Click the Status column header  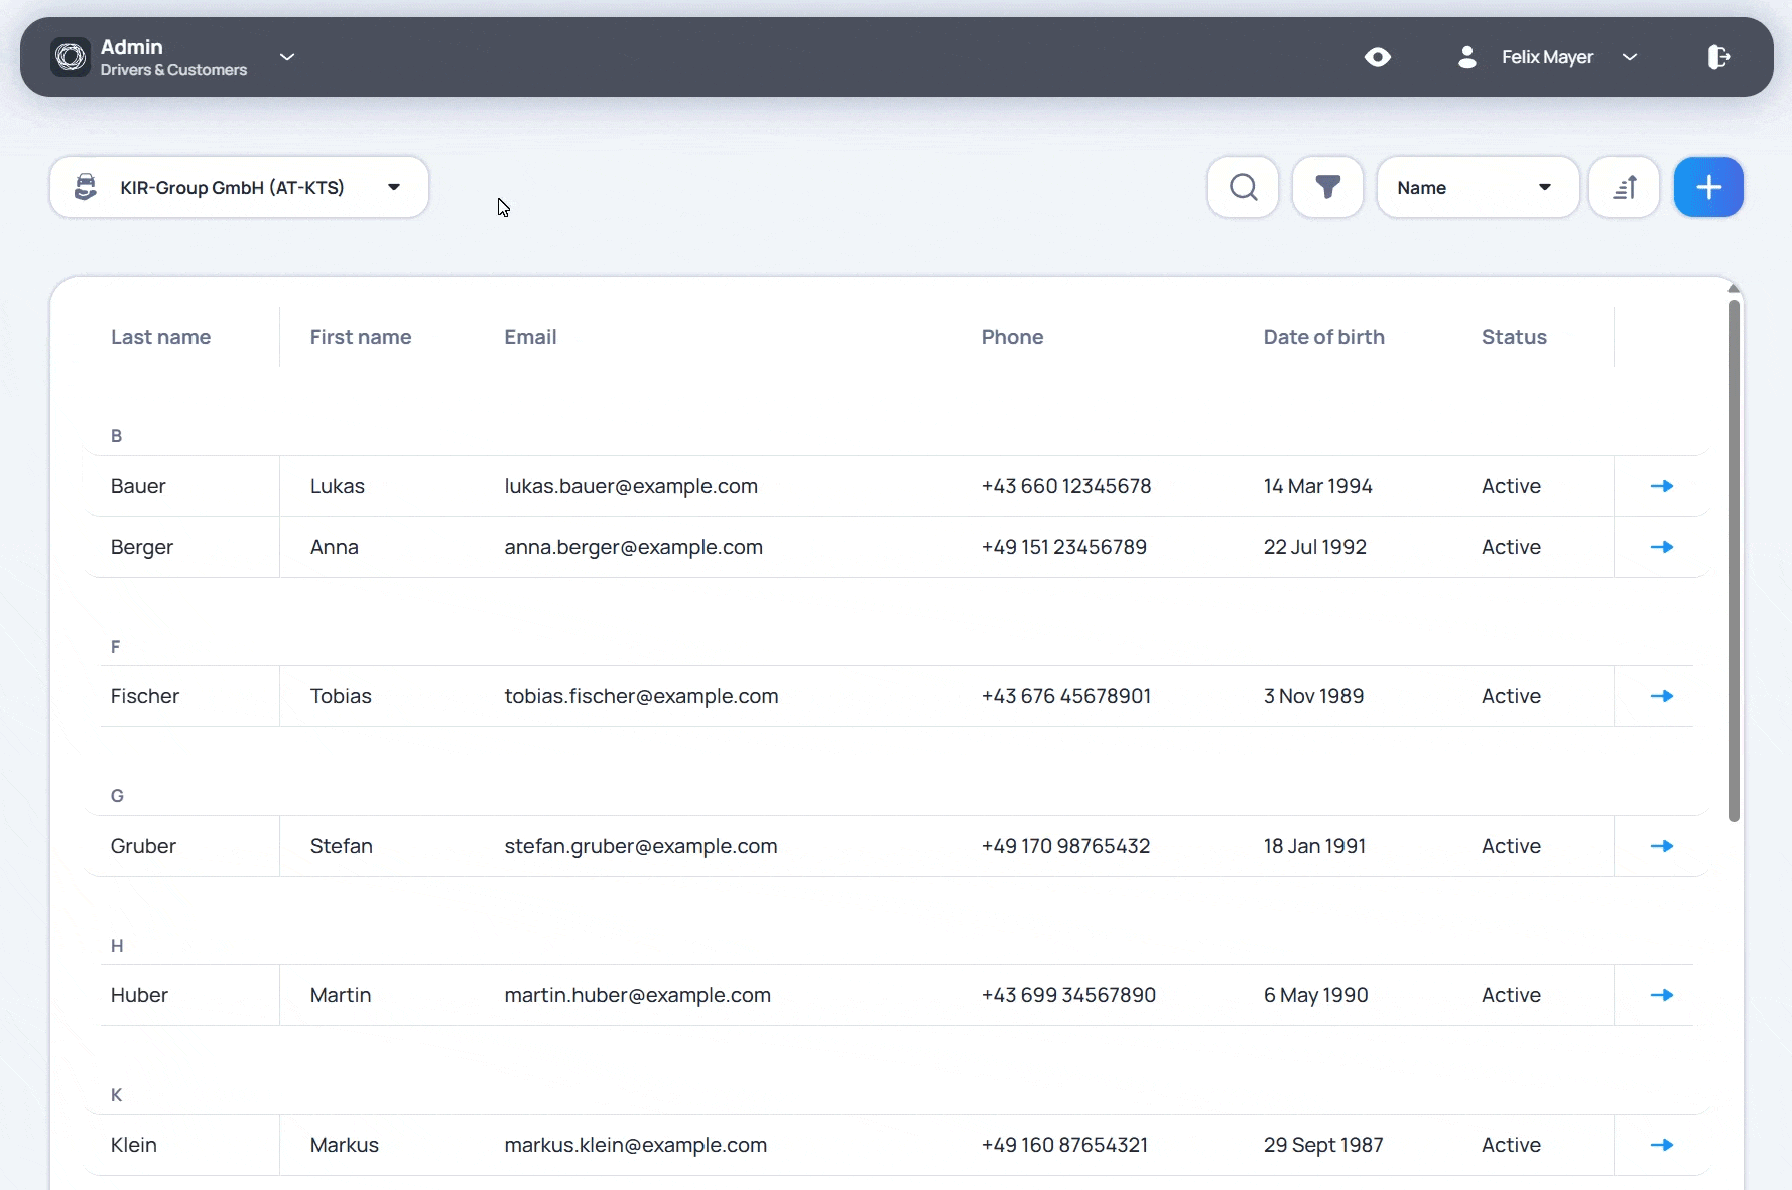[x=1514, y=337]
